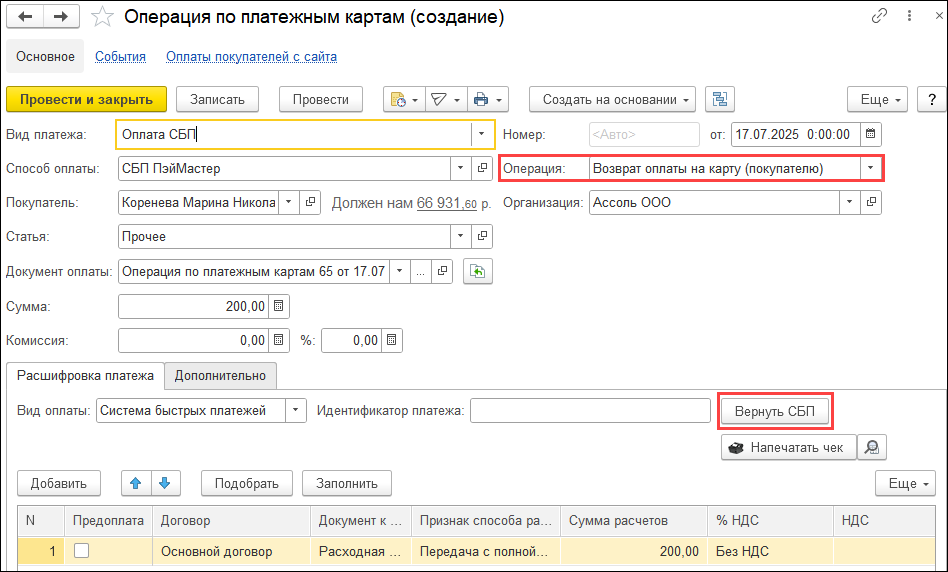The height and width of the screenshot is (572, 948).
Task: Open the send-message paper plane icon
Action: point(446,99)
